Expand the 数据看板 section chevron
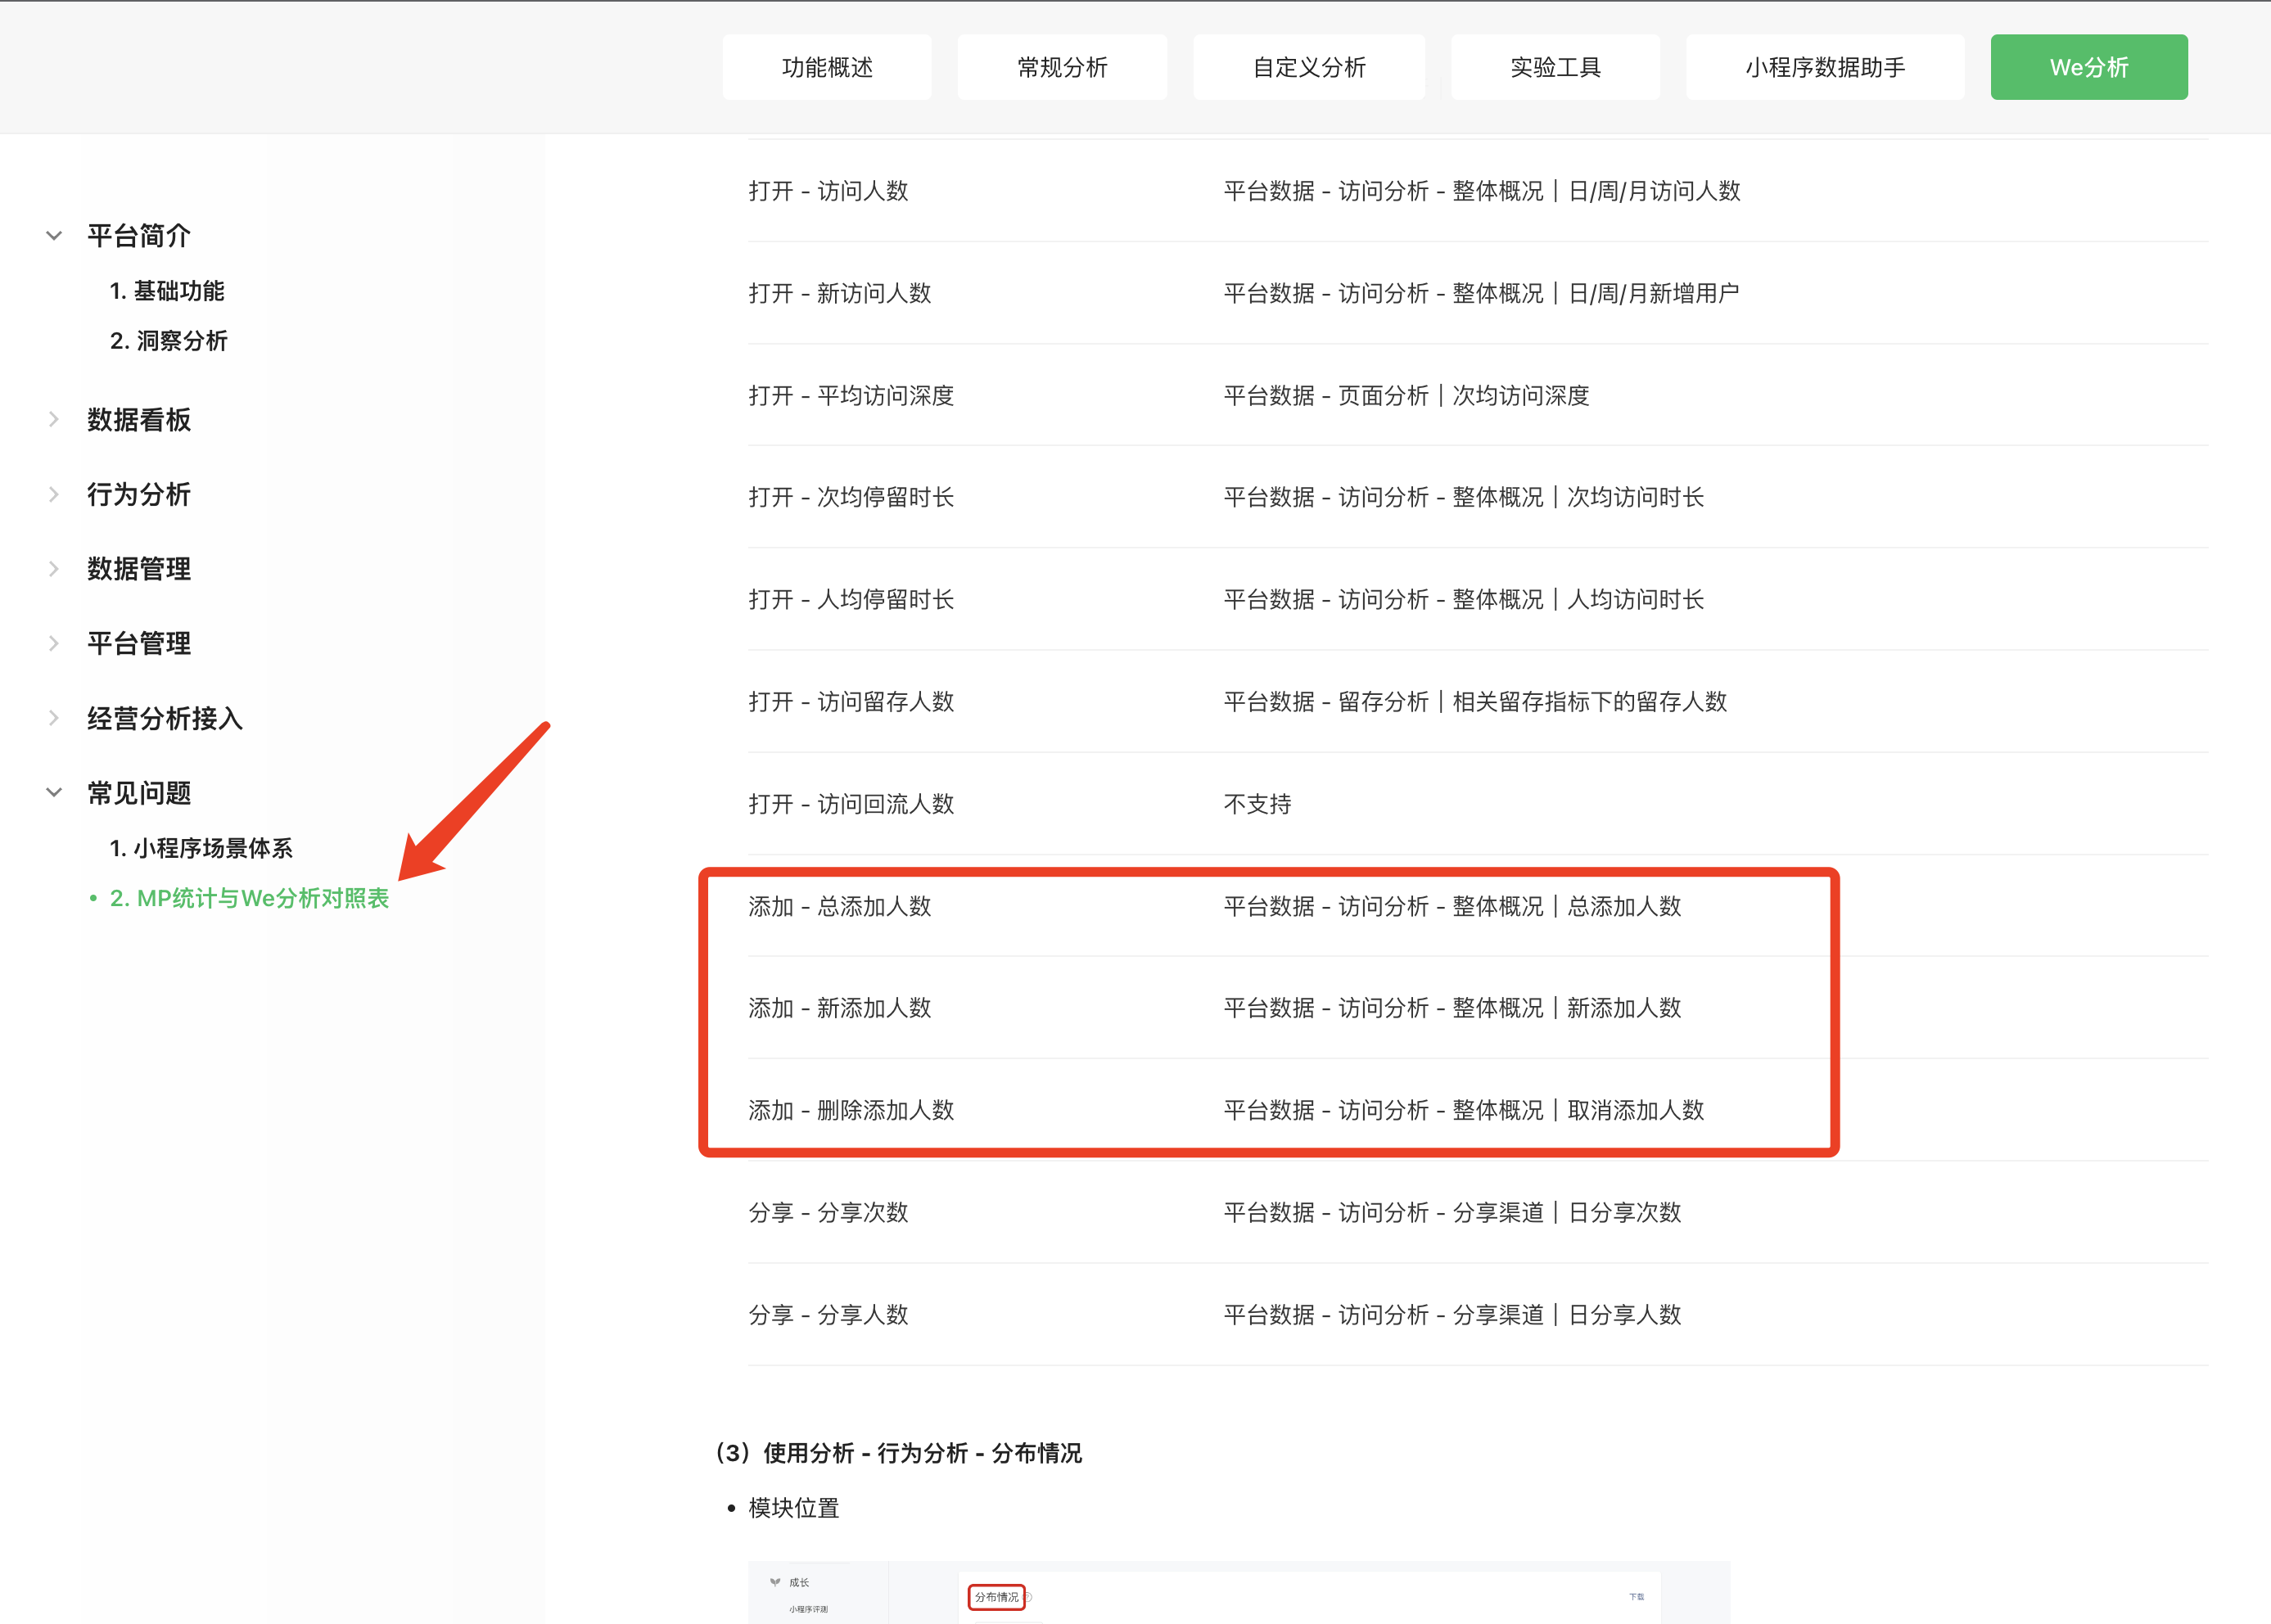 click(54, 420)
